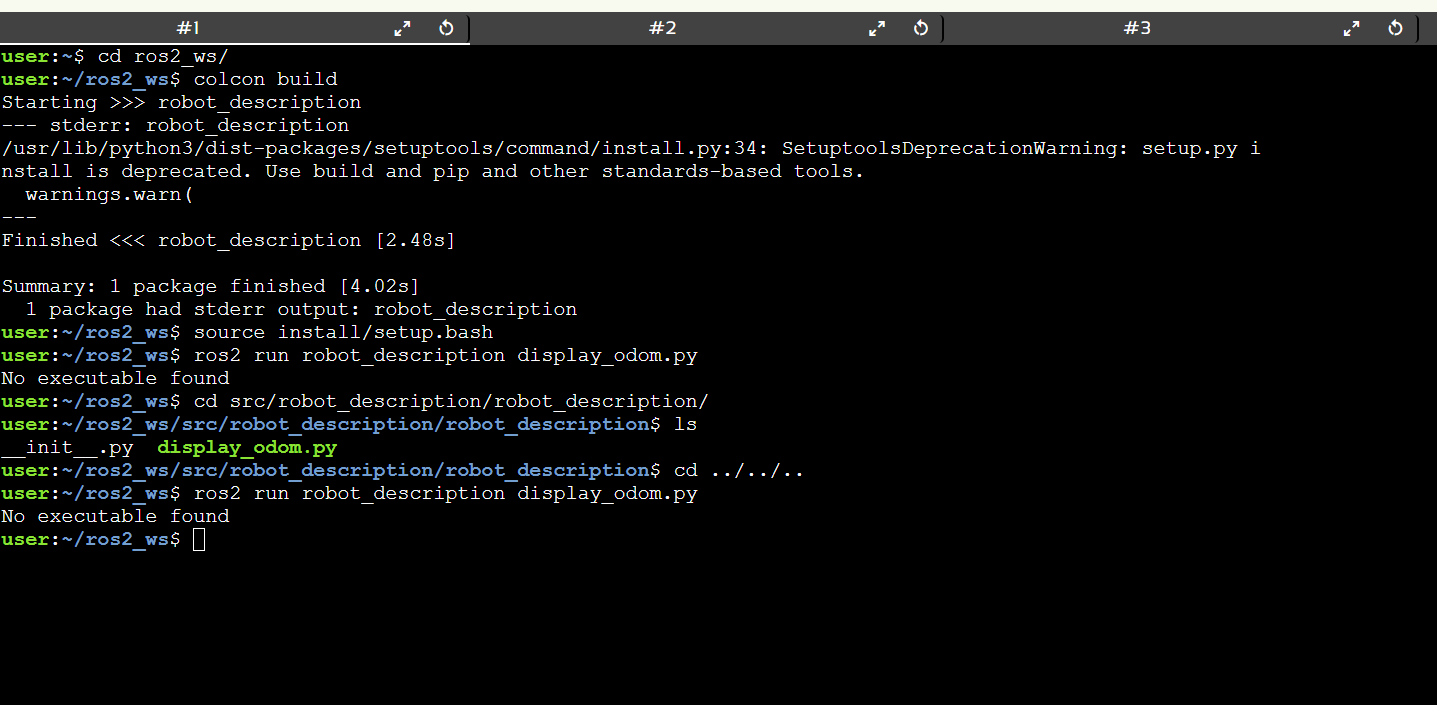The height and width of the screenshot is (705, 1437).
Task: Click the terminal cursor at the last prompt
Action: pos(199,540)
